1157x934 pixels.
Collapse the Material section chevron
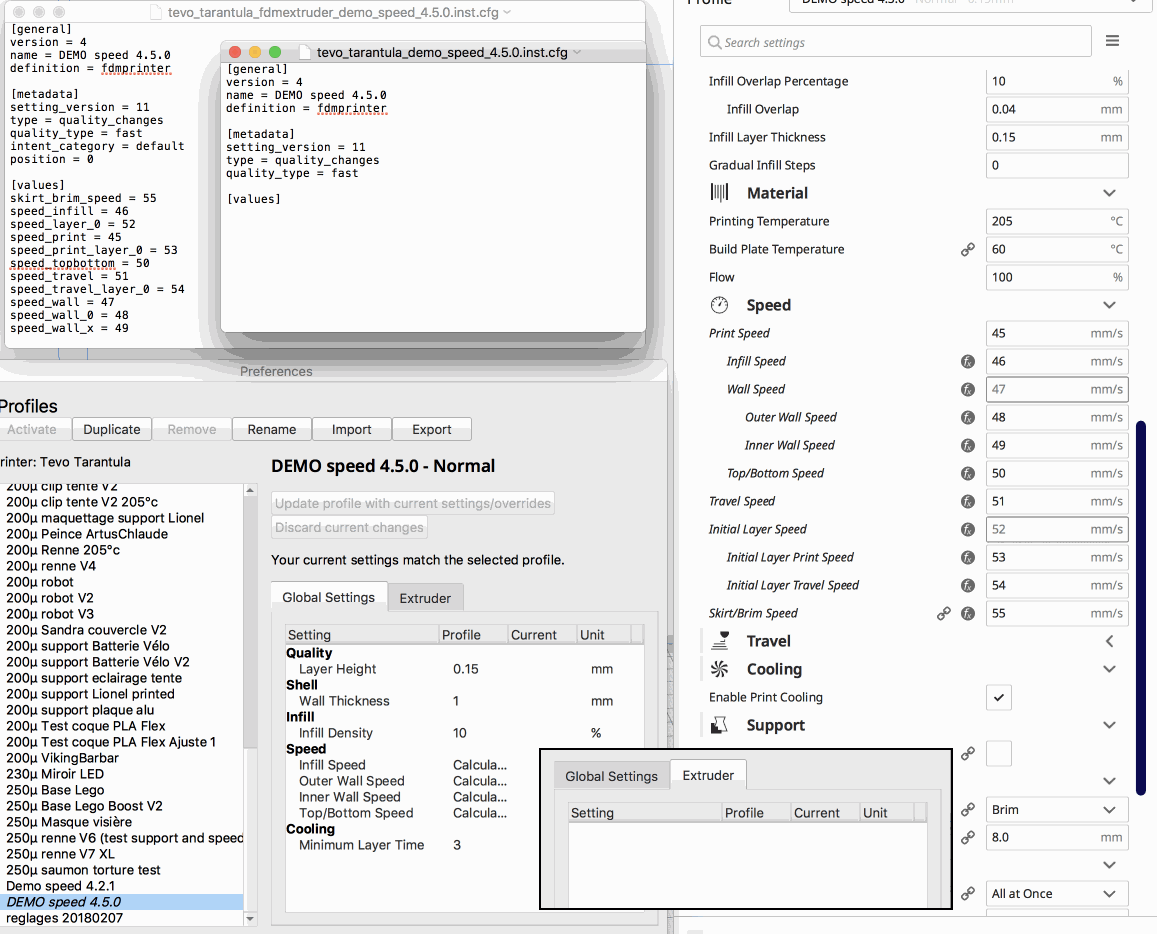click(x=1108, y=193)
